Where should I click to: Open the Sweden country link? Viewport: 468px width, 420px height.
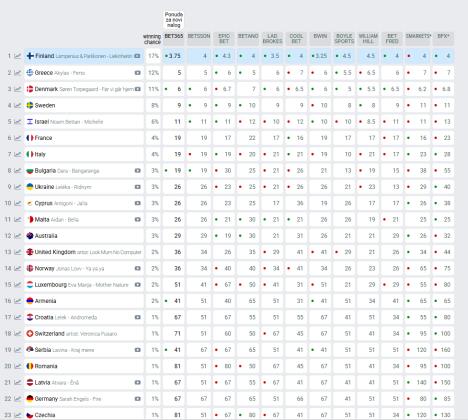[45, 105]
